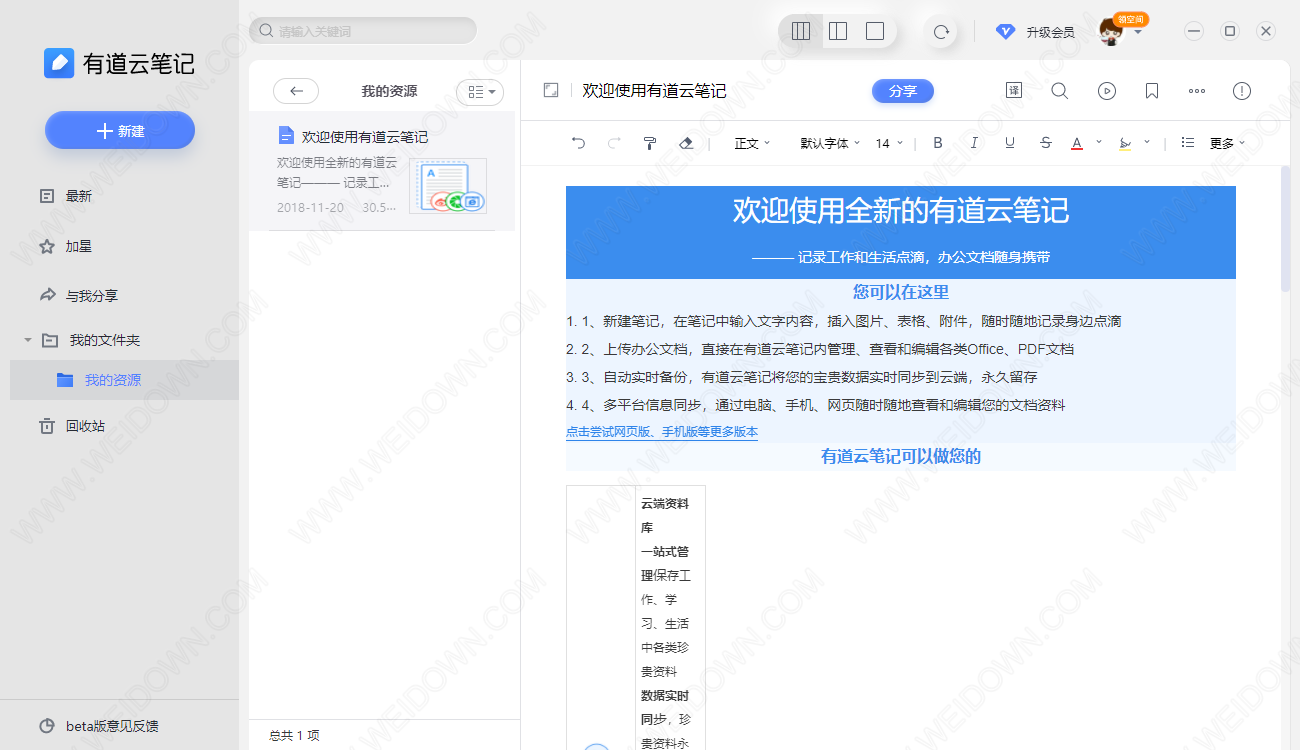Toggle underline formatting
The height and width of the screenshot is (750, 1300).
(1010, 143)
